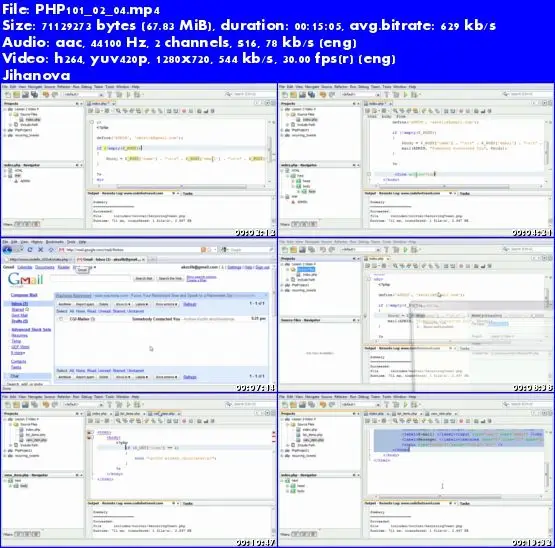
Task: Click the stop-loading X icon beside reload
Action: click(40, 250)
